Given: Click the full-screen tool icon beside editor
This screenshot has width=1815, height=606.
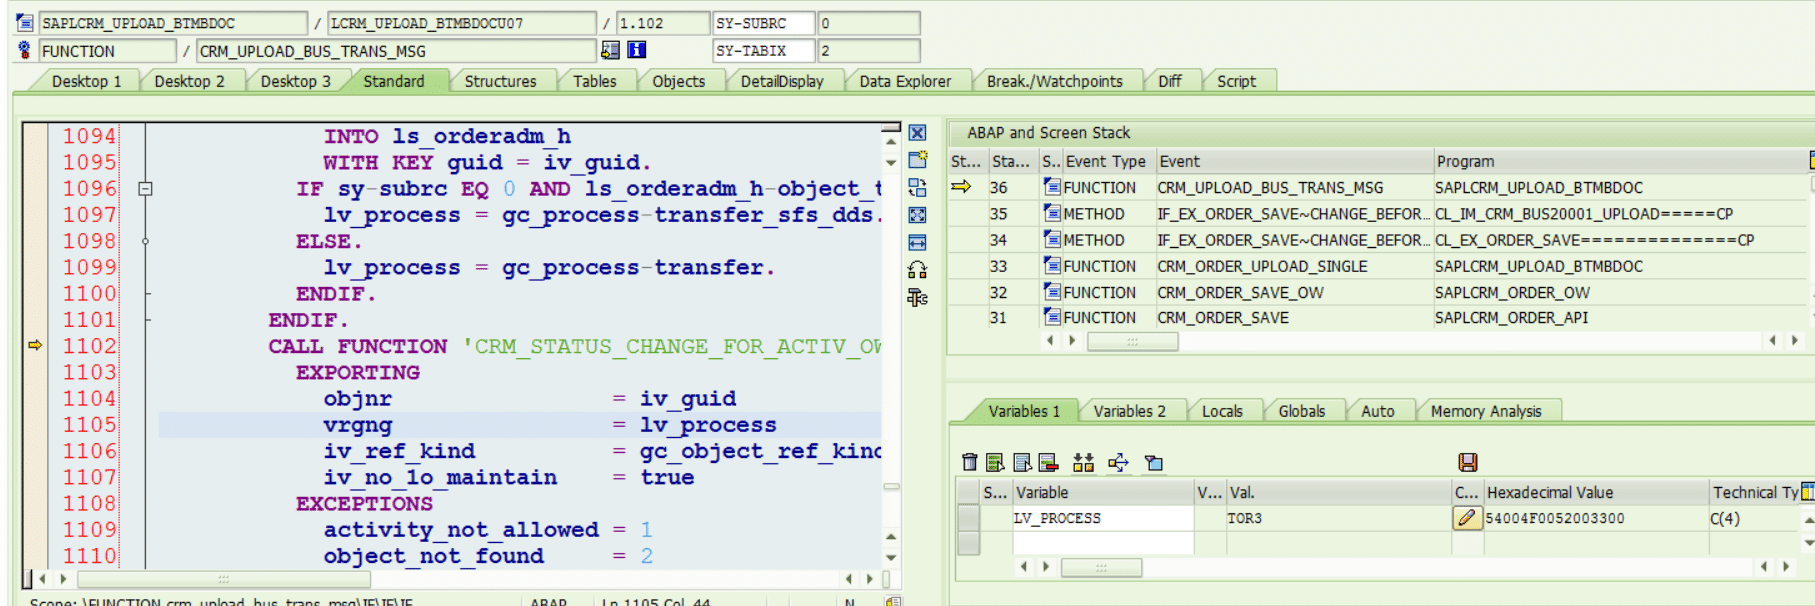Looking at the screenshot, I should tap(917, 215).
